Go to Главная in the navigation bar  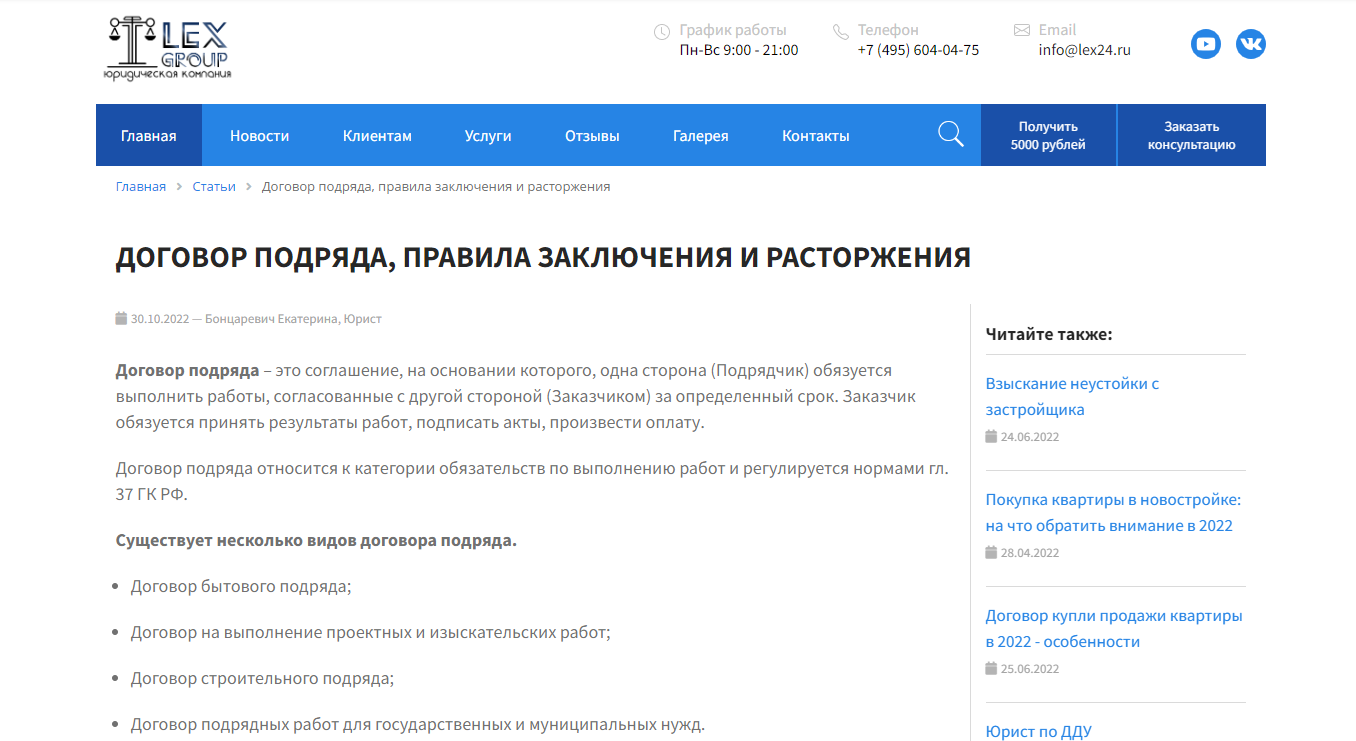coord(149,135)
